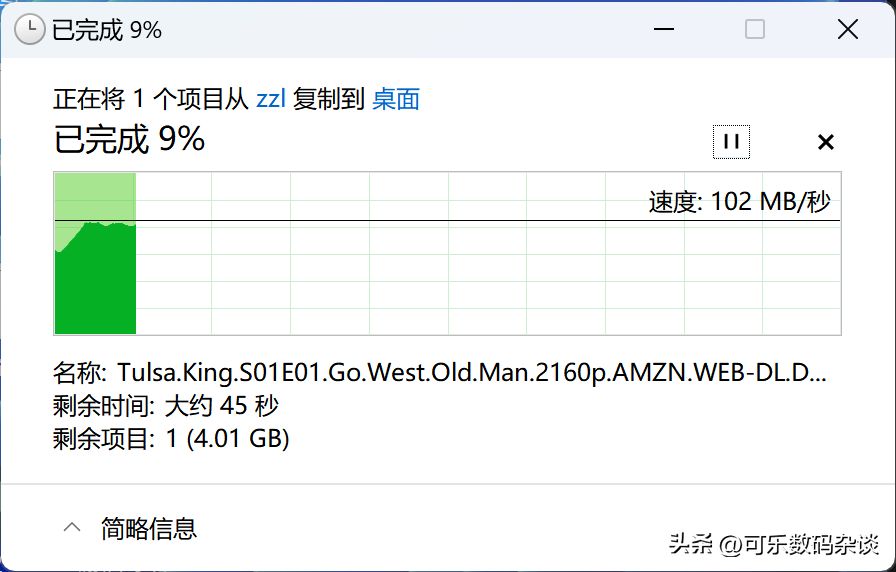Viewport: 896px width, 572px height.
Task: Select the Tulsa.King file name text
Action: (472, 373)
